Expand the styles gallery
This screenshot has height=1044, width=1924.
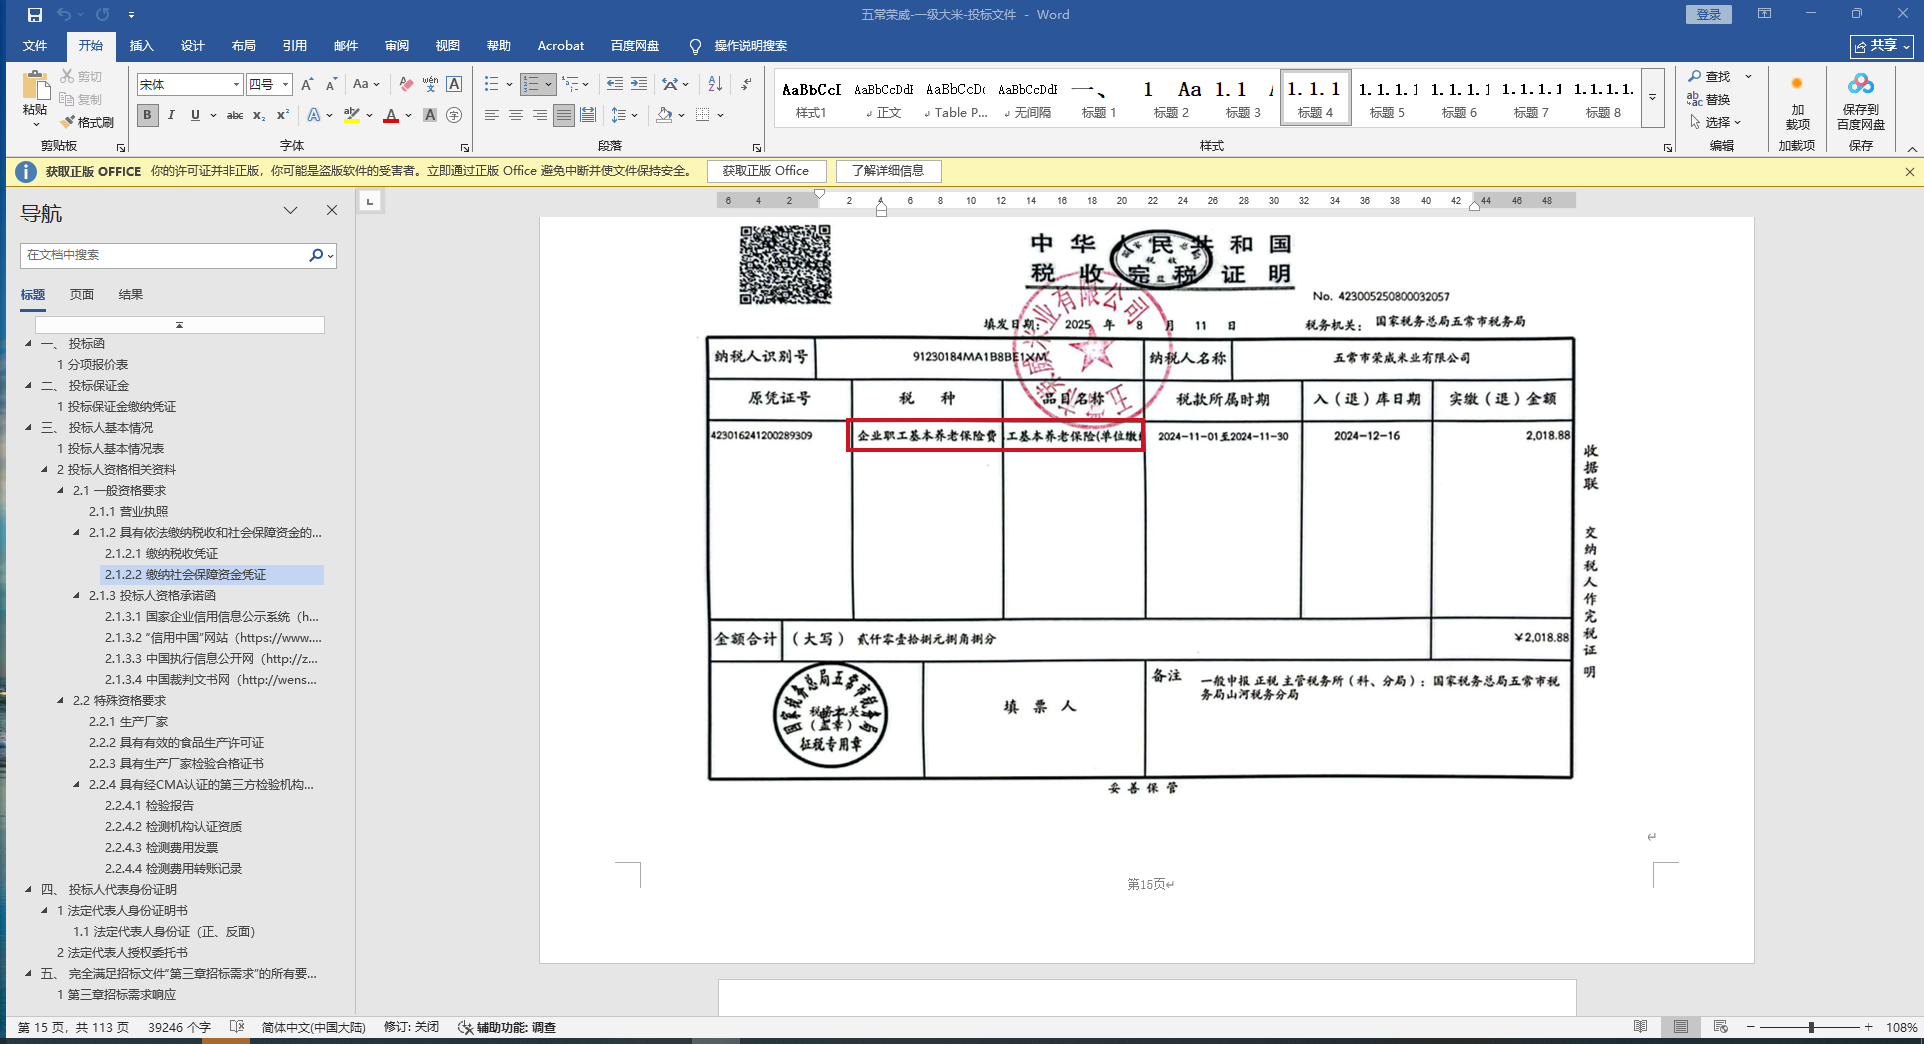click(1652, 97)
